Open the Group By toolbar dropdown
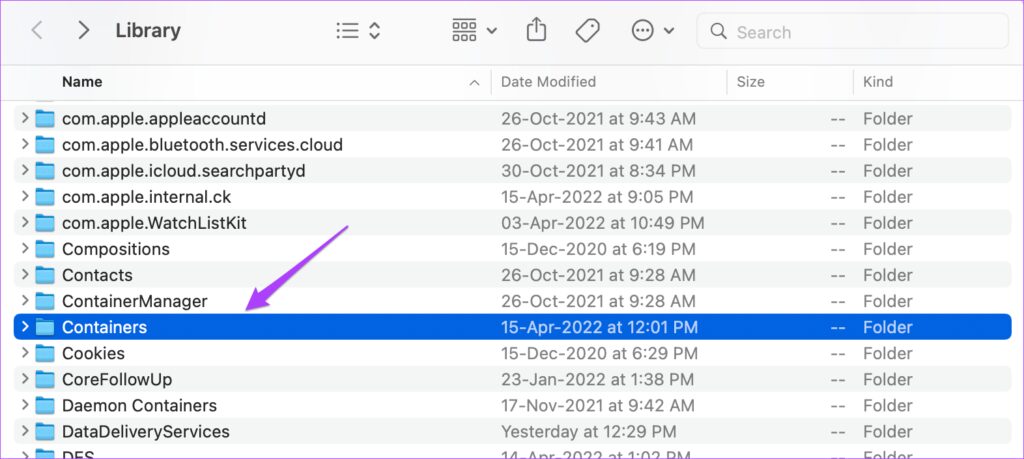Screen dimensions: 1024x459 (x=474, y=31)
